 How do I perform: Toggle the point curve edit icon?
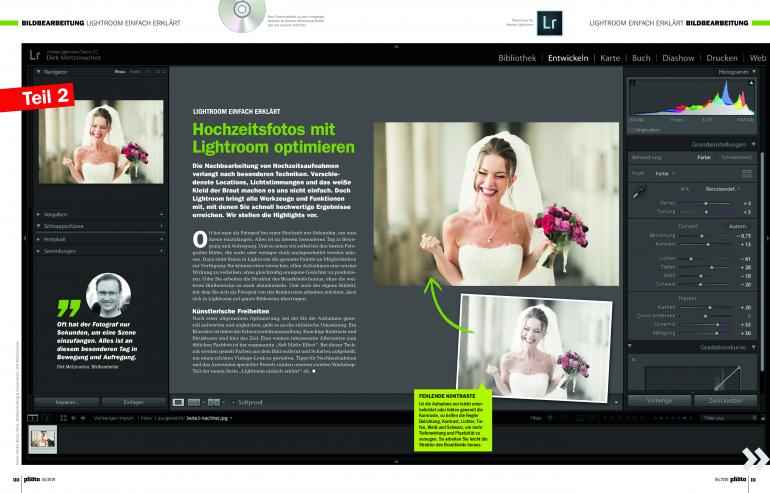coord(634,359)
